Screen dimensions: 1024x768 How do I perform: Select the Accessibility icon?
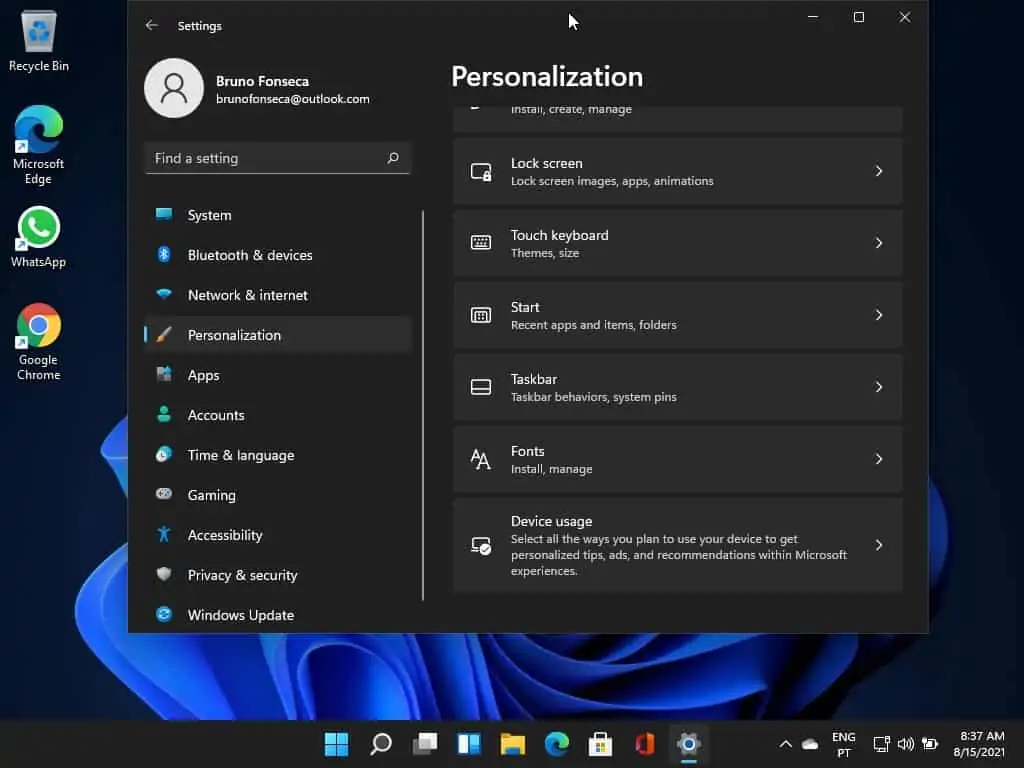[165, 535]
